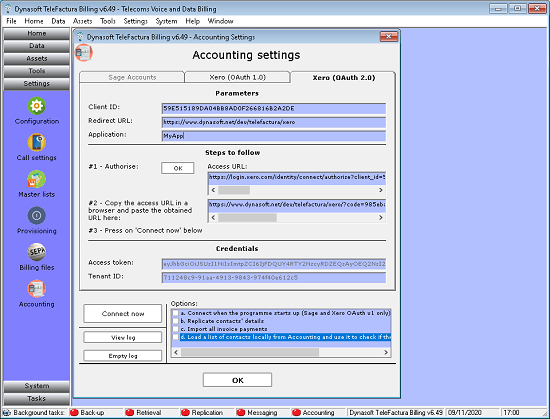
Task: Click date 09/11/2020 in status bar
Action: tap(464, 413)
